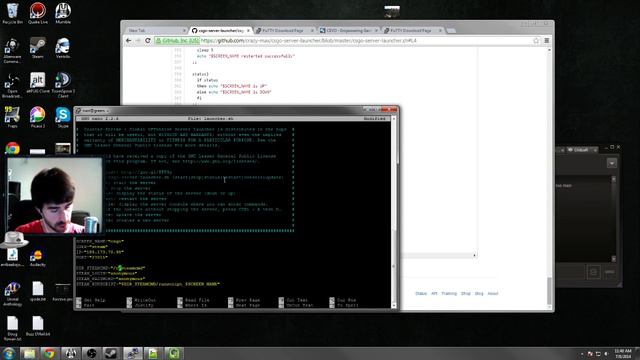The height and width of the screenshot is (360, 640).
Task: Open the Audacity desktop shortcut
Action: tap(38, 258)
